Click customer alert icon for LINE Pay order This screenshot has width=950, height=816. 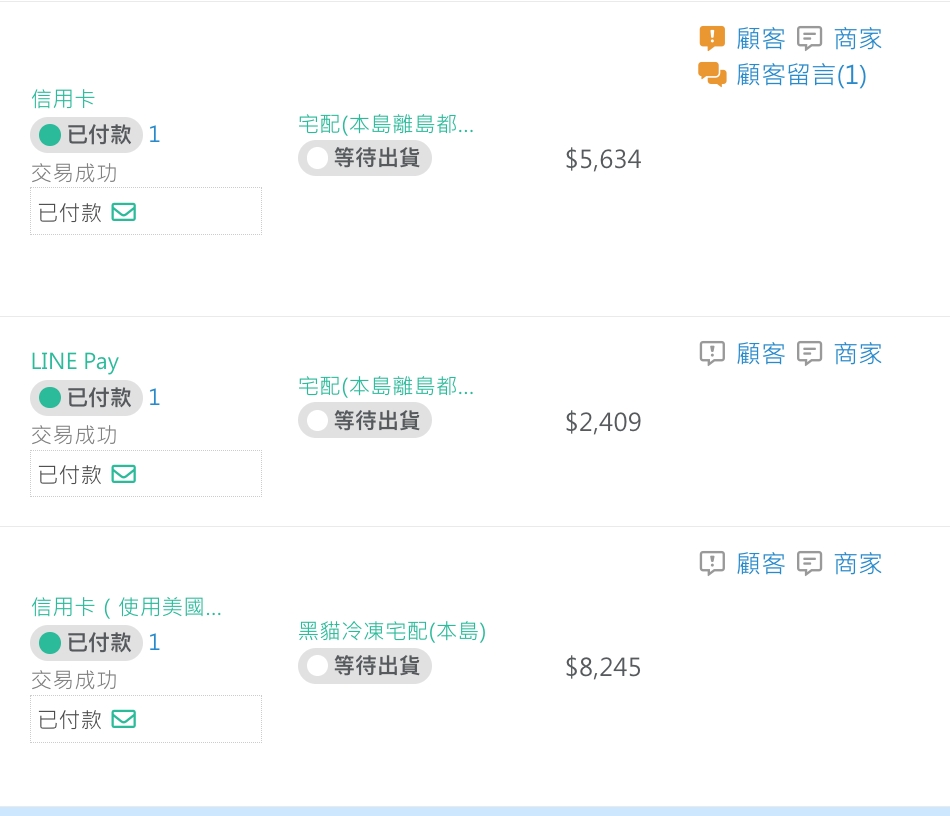711,353
